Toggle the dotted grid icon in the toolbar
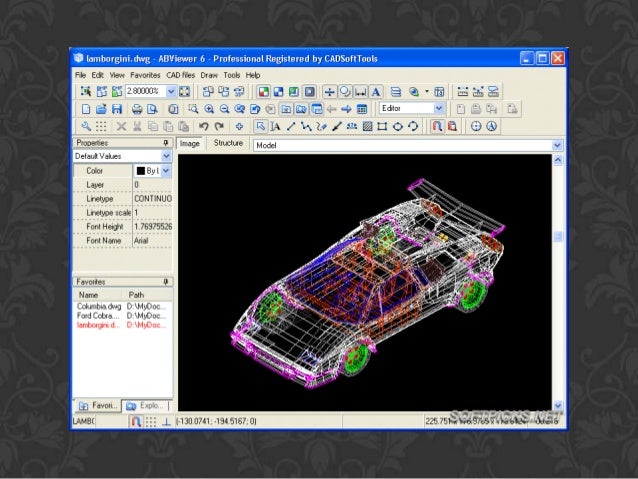Viewport: 638px width, 479px height. pos(101,126)
